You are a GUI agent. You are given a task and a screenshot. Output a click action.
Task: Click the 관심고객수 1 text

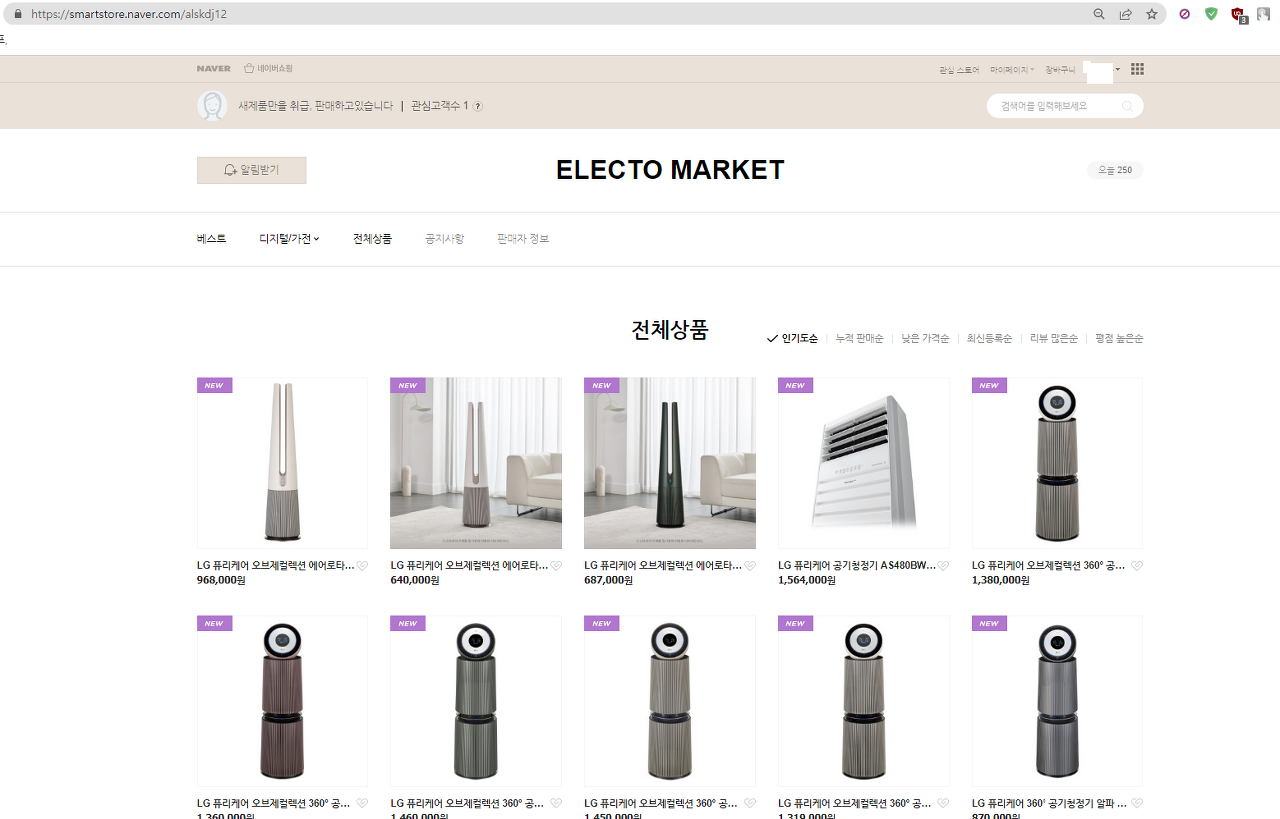click(x=439, y=106)
